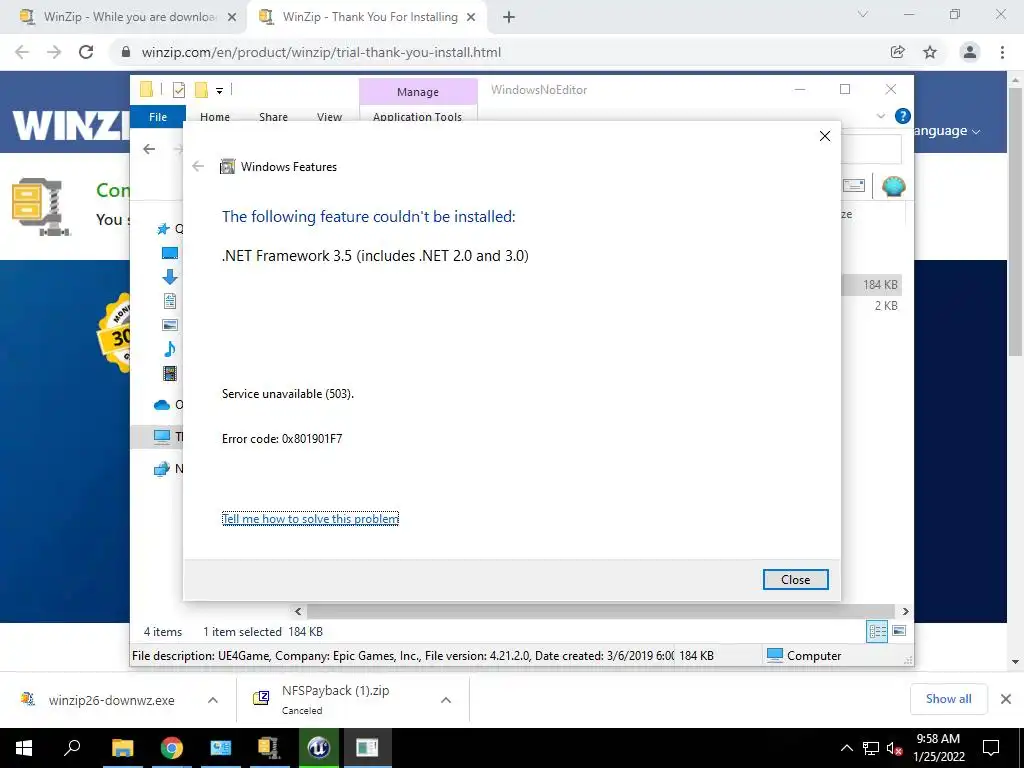
Task: Open options for NFSPayback (1).zip download
Action: [446, 700]
